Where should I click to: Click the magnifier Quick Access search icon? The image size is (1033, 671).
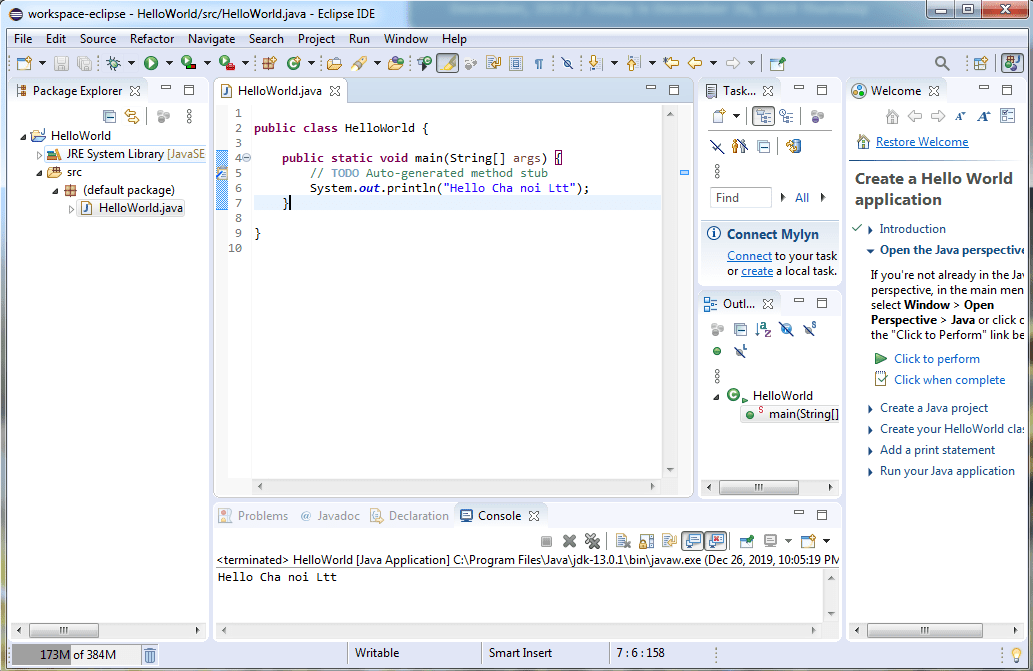pos(942,63)
